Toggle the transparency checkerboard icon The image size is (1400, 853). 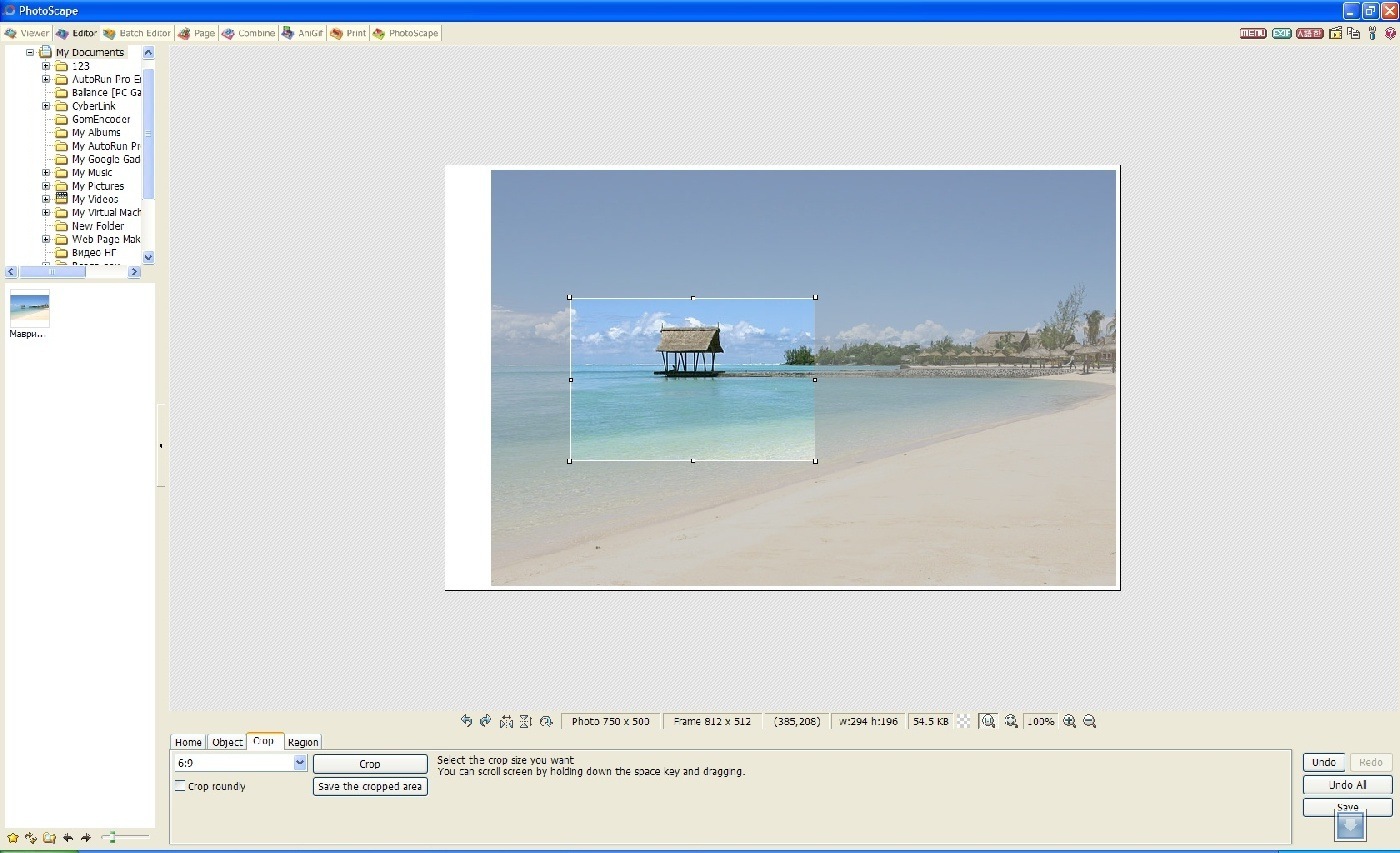[964, 721]
